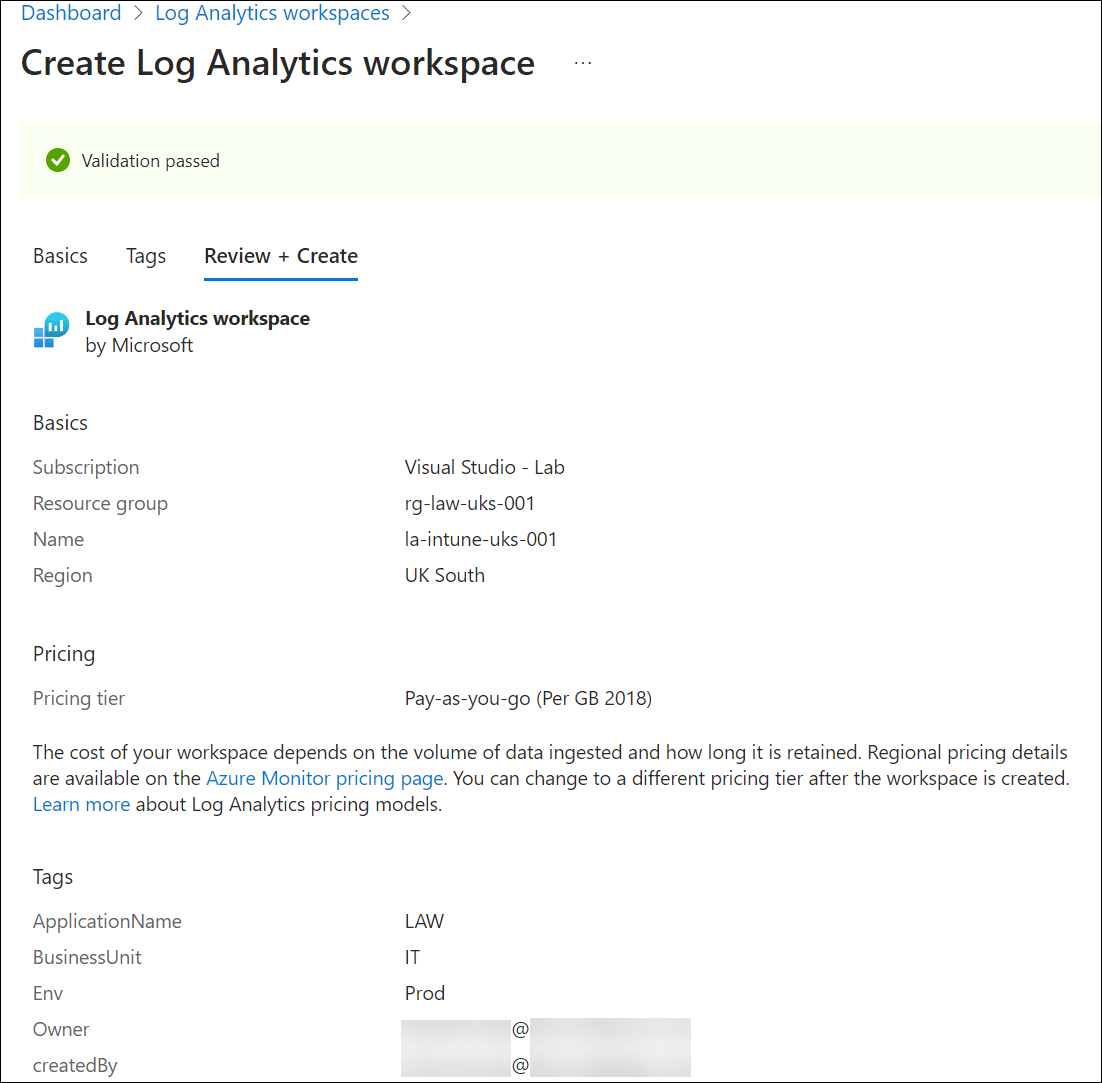Image resolution: width=1102 pixels, height=1083 pixels.
Task: Click the 'IT' BusinessUnit tag value
Action: point(413,957)
